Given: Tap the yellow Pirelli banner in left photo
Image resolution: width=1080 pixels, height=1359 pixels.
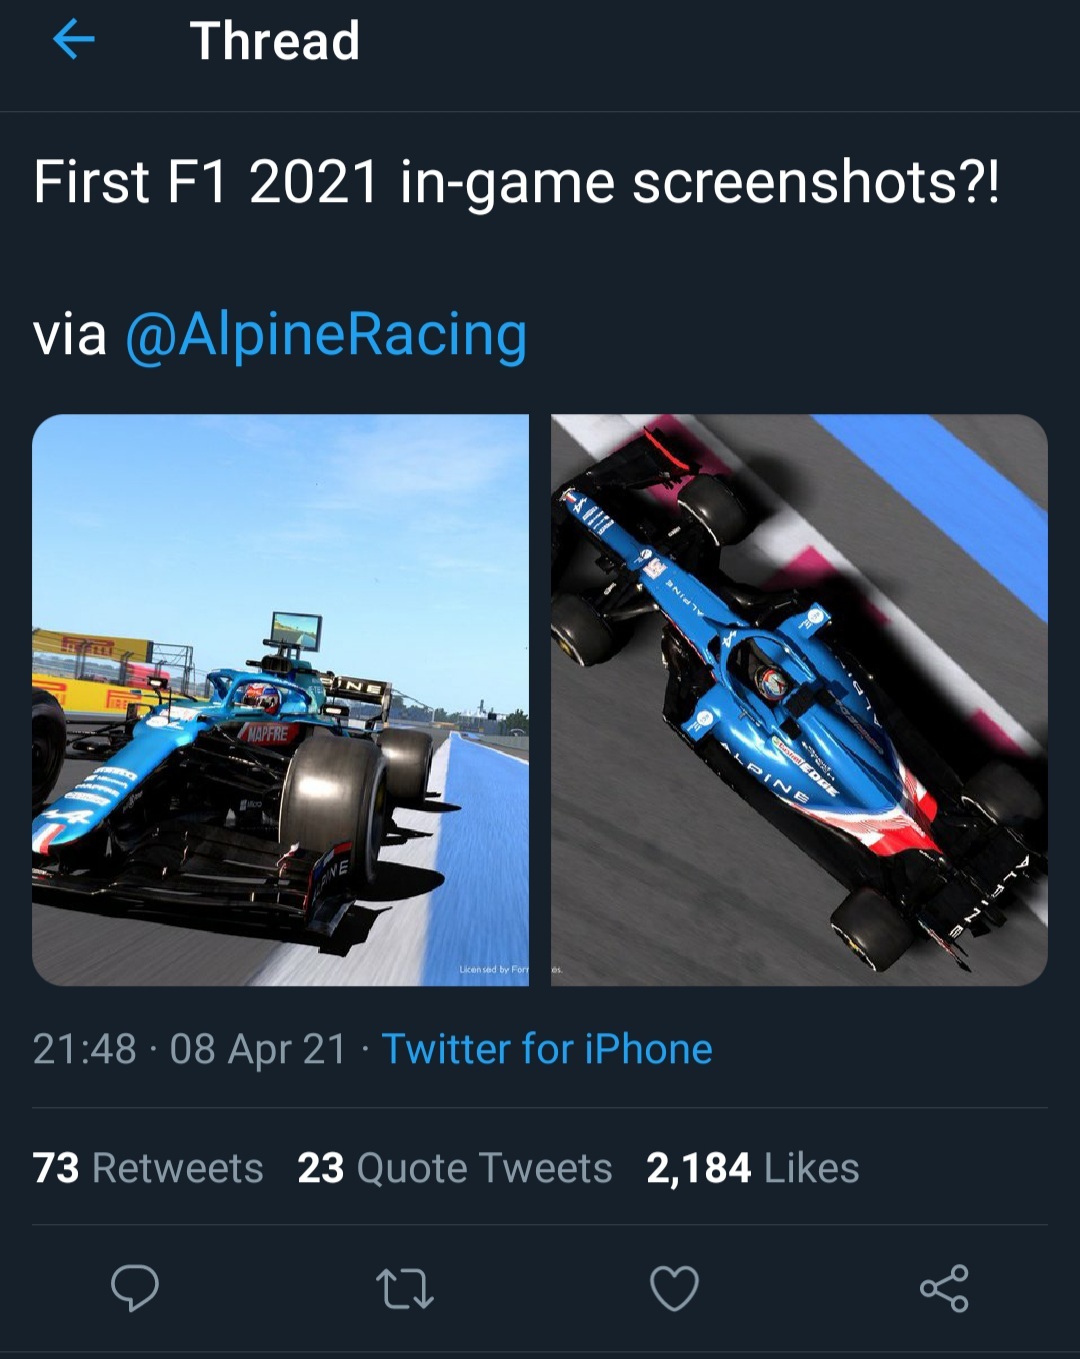Looking at the screenshot, I should [x=92, y=643].
